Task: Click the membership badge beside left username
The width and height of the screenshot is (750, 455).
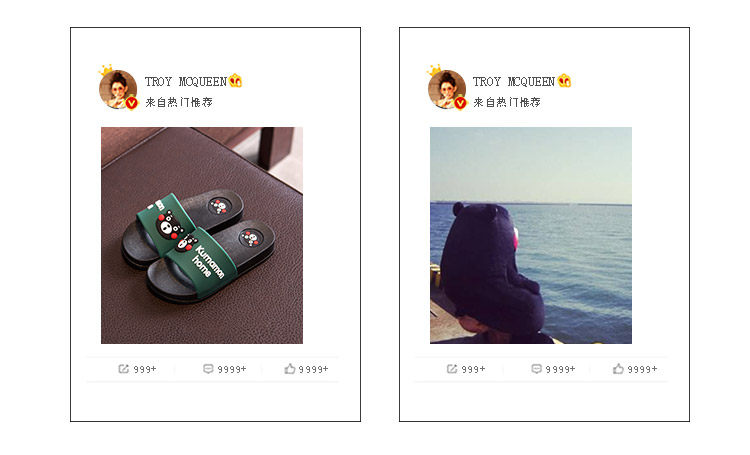Action: [235, 81]
